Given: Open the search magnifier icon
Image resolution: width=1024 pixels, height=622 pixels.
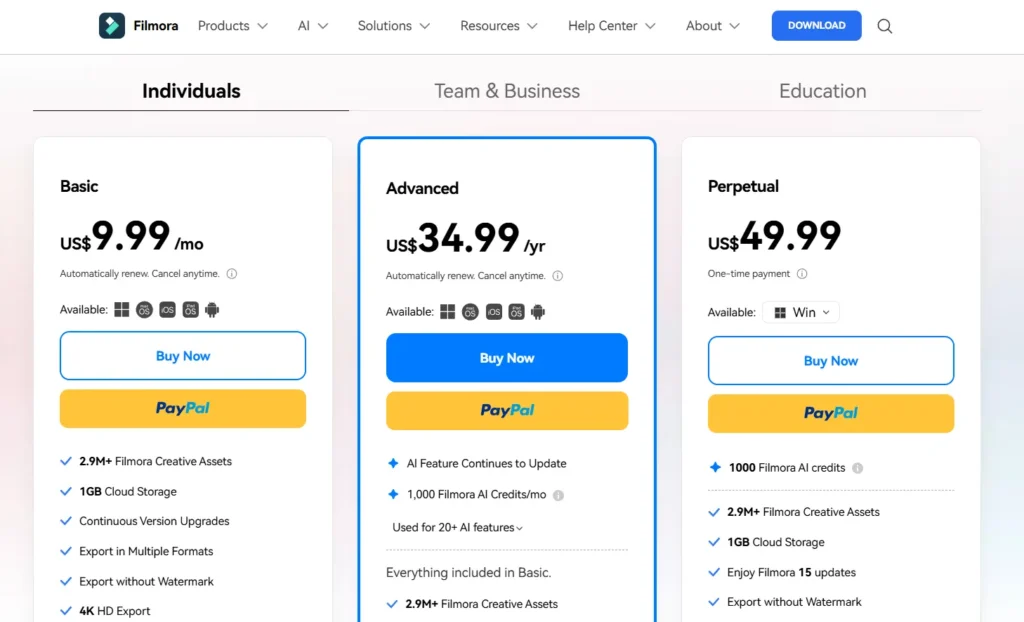Looking at the screenshot, I should 885,26.
